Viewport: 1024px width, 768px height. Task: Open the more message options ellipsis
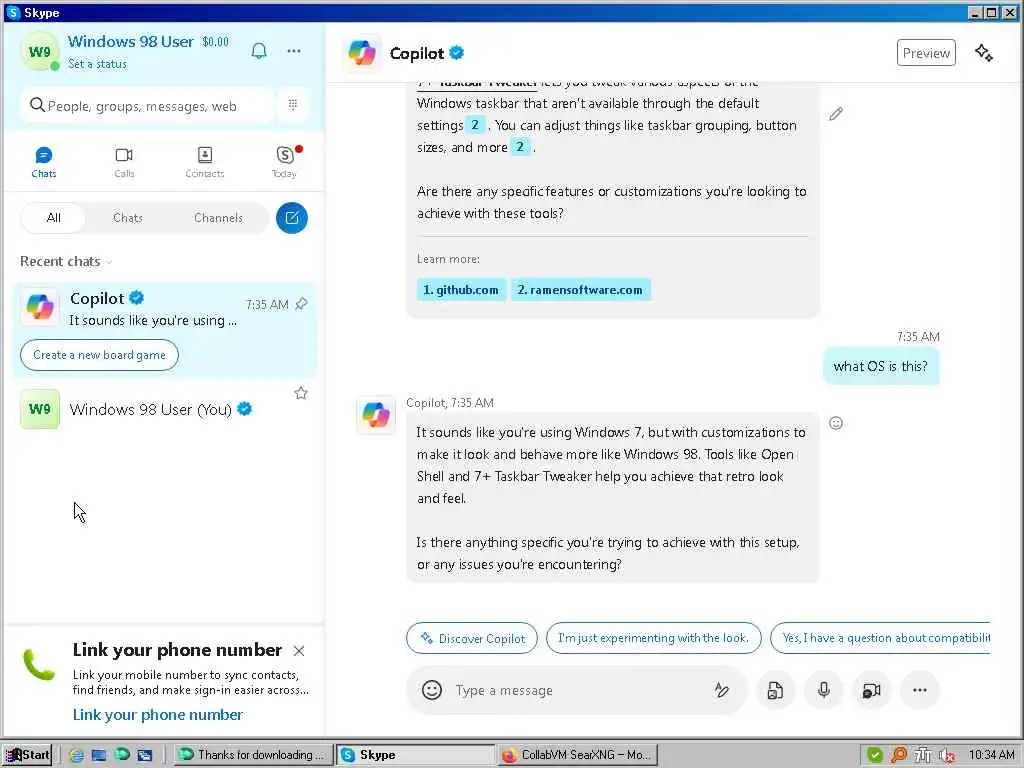point(920,690)
